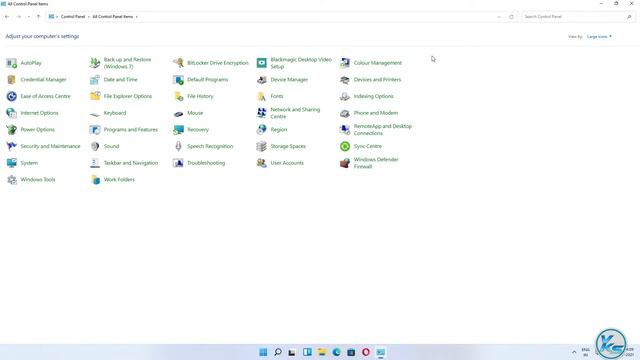Open the System icon
This screenshot has height=360, width=640.
(12, 163)
